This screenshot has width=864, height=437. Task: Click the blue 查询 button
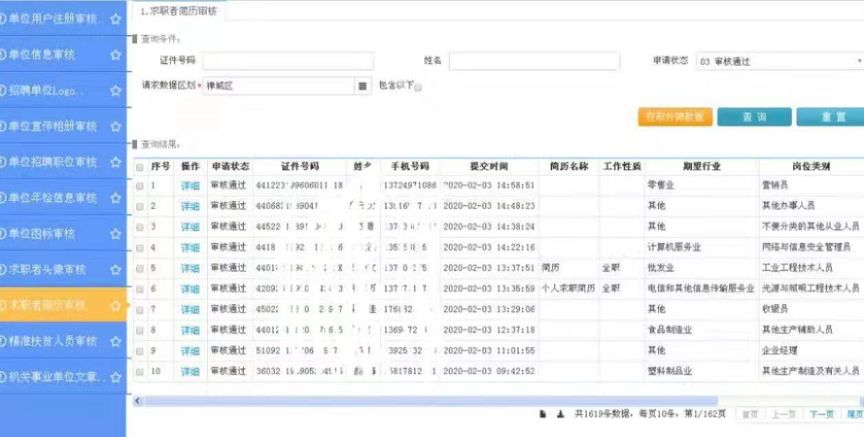(x=752, y=117)
